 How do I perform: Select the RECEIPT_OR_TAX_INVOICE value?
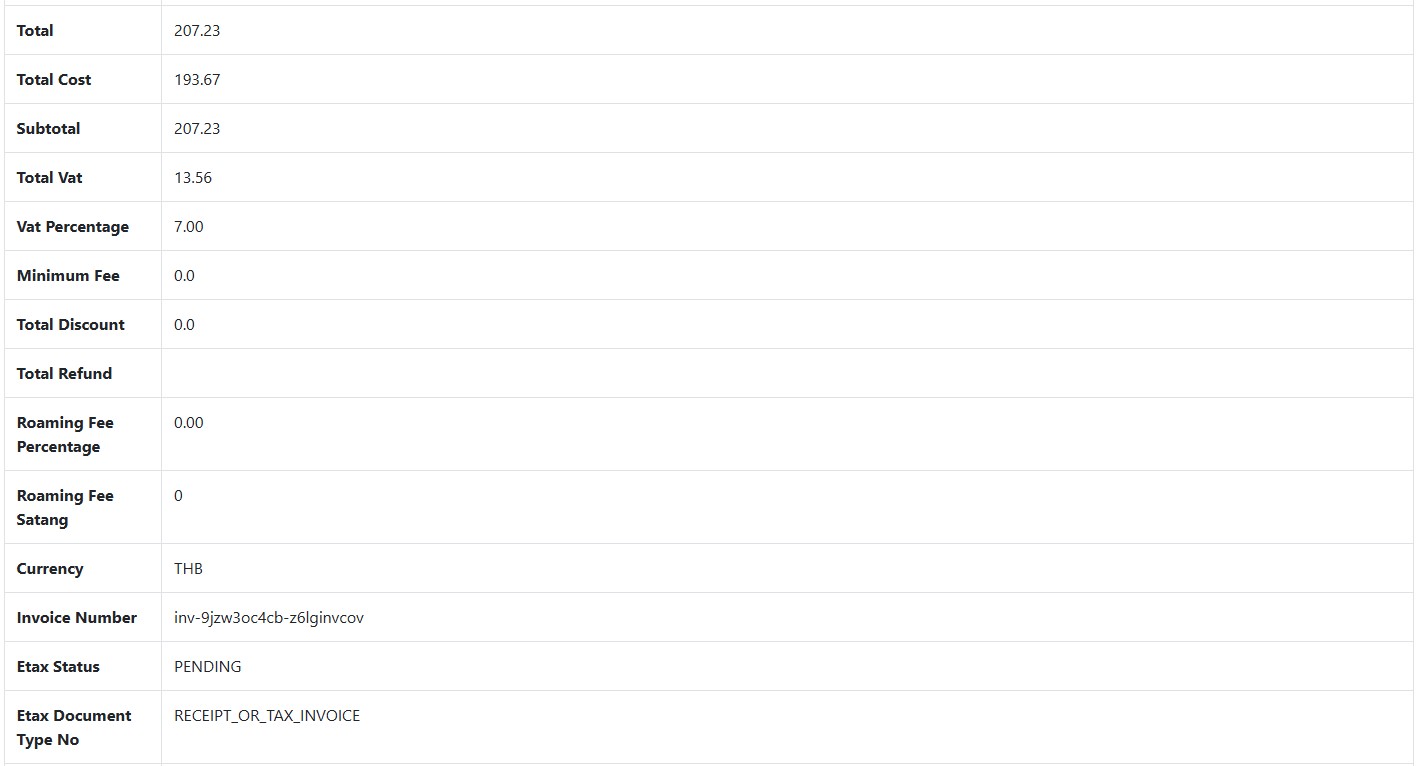point(267,716)
